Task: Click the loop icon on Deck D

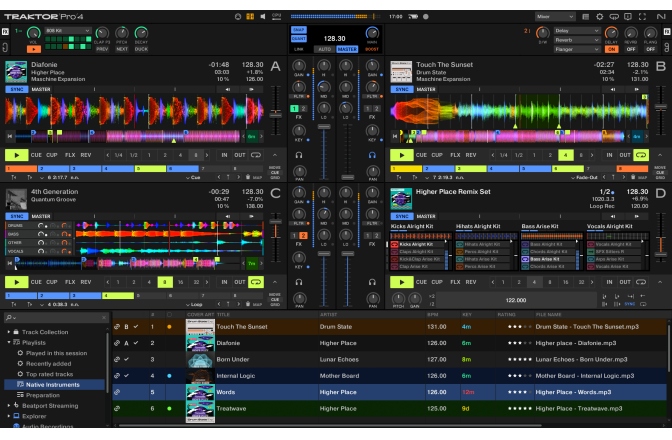Action: (x=641, y=282)
